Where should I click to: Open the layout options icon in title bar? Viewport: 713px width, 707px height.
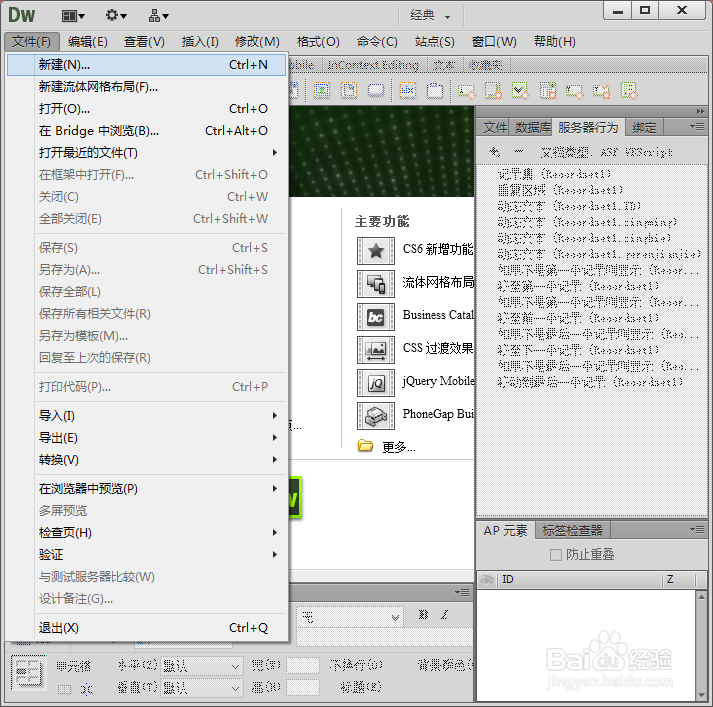click(x=73, y=16)
